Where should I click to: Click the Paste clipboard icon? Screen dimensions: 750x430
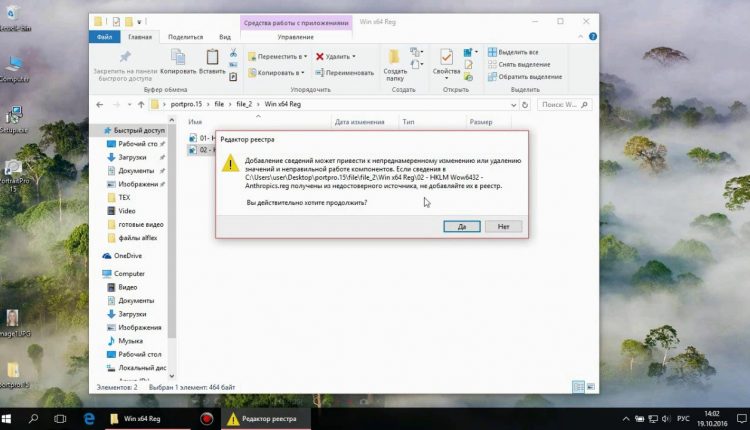(x=212, y=57)
